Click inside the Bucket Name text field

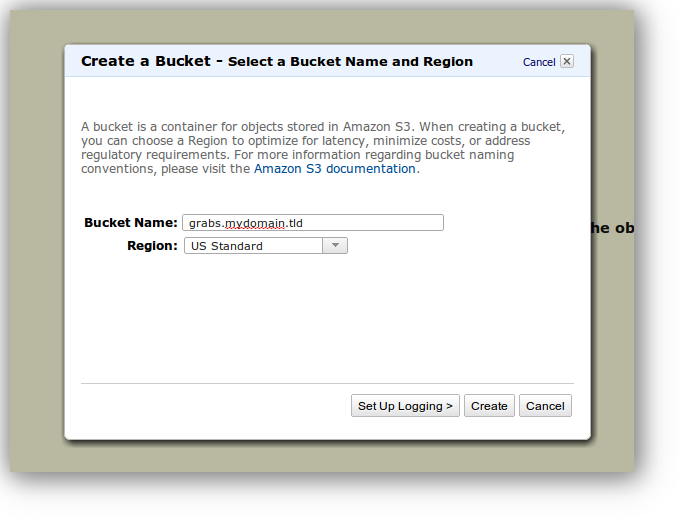(x=370, y=223)
